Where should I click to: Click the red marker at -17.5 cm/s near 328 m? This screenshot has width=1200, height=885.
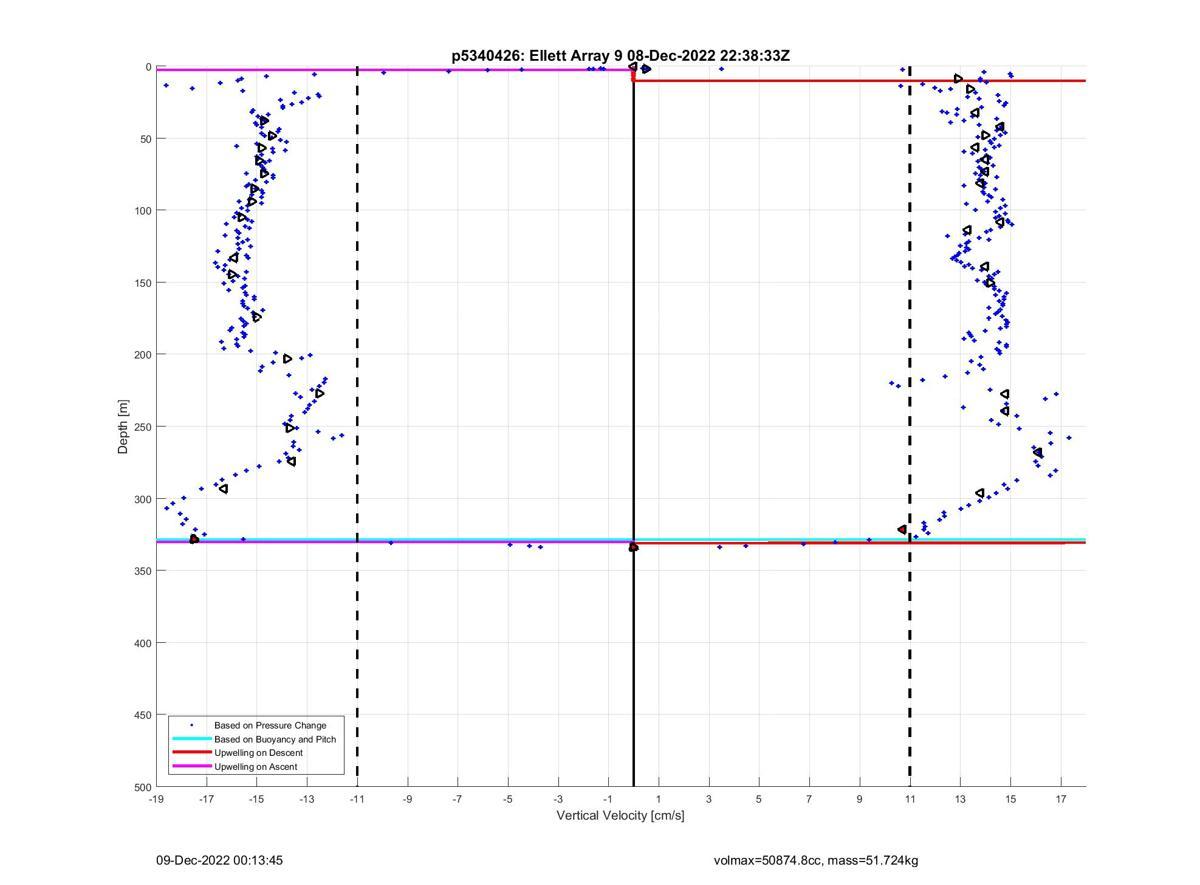[x=194, y=539]
